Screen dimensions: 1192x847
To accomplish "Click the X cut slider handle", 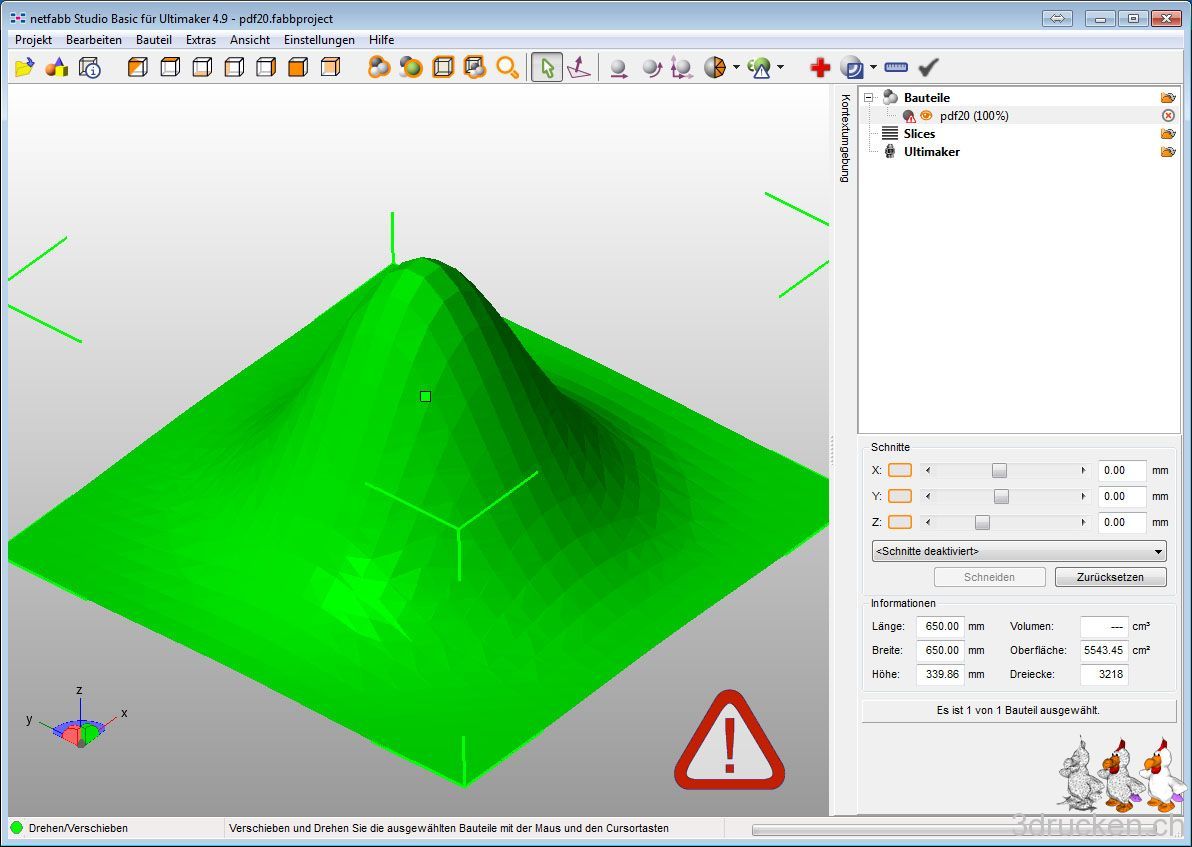I will pyautogui.click(x=1000, y=471).
